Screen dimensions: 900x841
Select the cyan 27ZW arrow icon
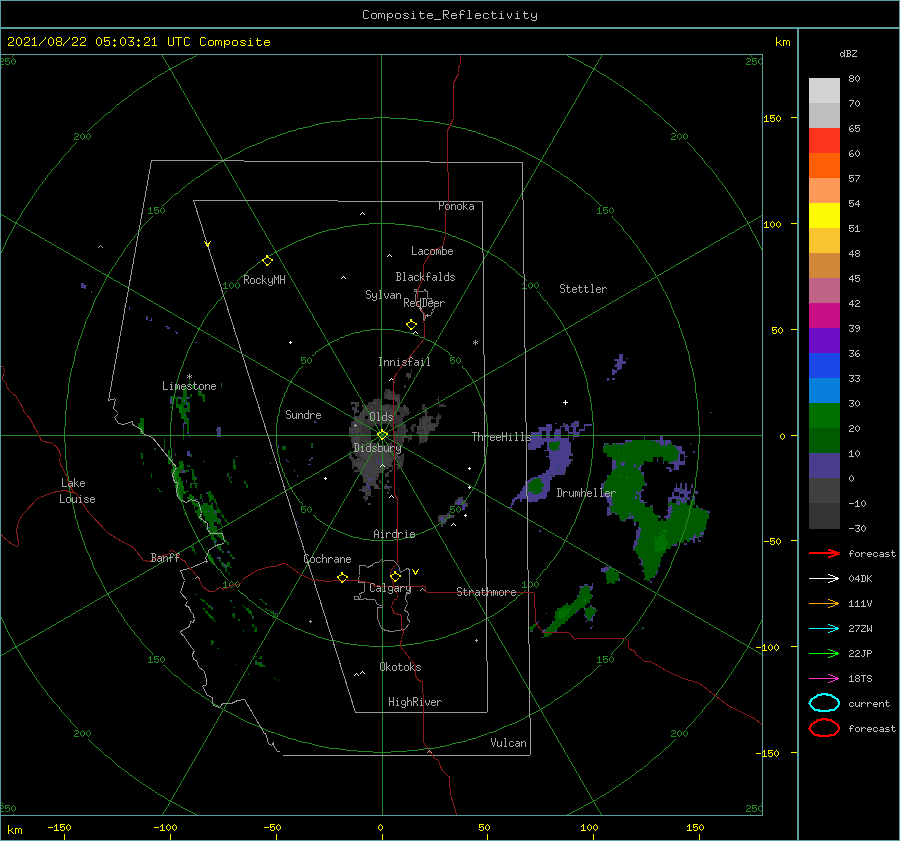824,629
